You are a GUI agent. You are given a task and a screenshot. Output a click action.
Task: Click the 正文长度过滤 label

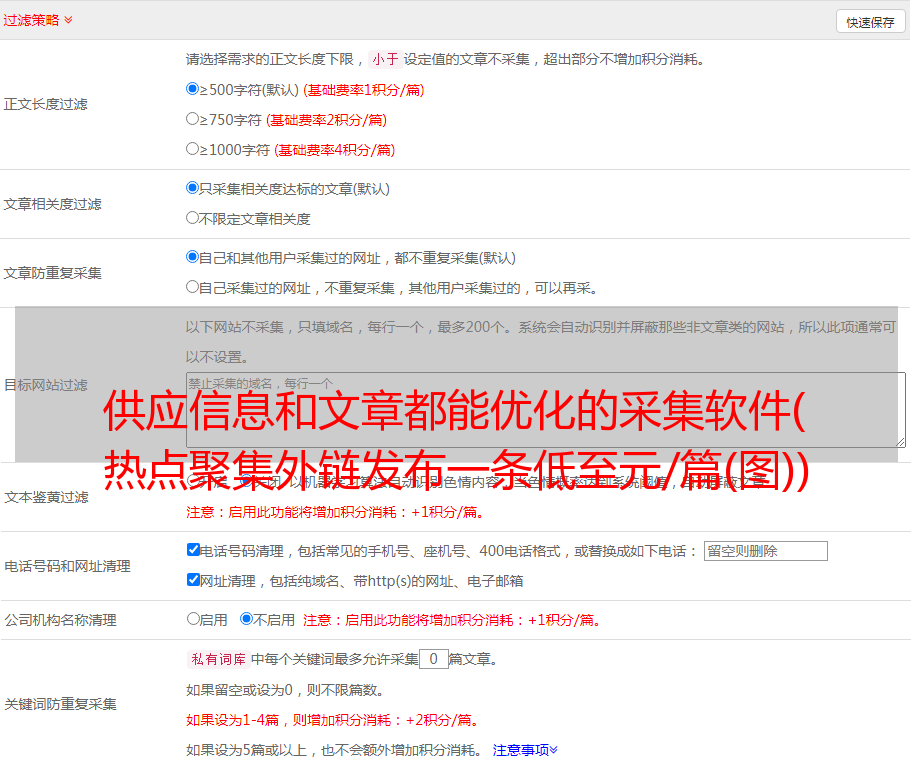coord(45,104)
